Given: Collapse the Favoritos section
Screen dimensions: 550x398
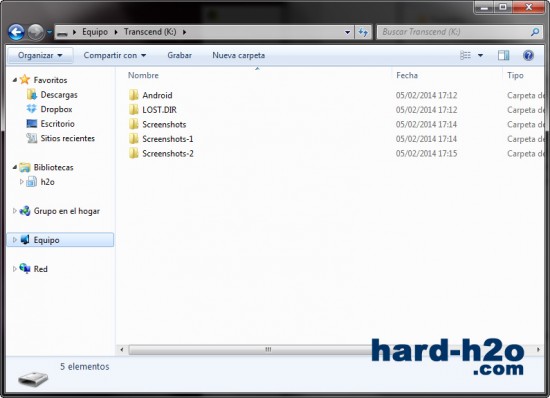Looking at the screenshot, I should [x=15, y=80].
